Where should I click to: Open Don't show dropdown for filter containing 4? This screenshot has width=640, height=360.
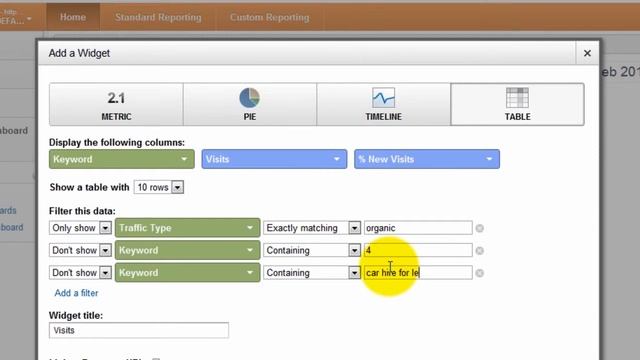coord(80,250)
